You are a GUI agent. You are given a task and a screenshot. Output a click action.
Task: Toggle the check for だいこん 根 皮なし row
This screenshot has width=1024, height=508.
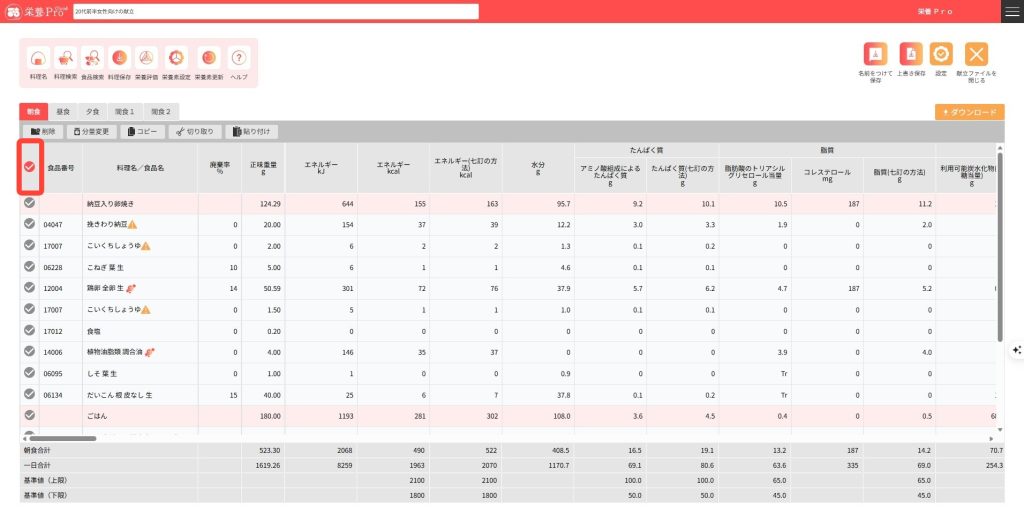[x=29, y=394]
